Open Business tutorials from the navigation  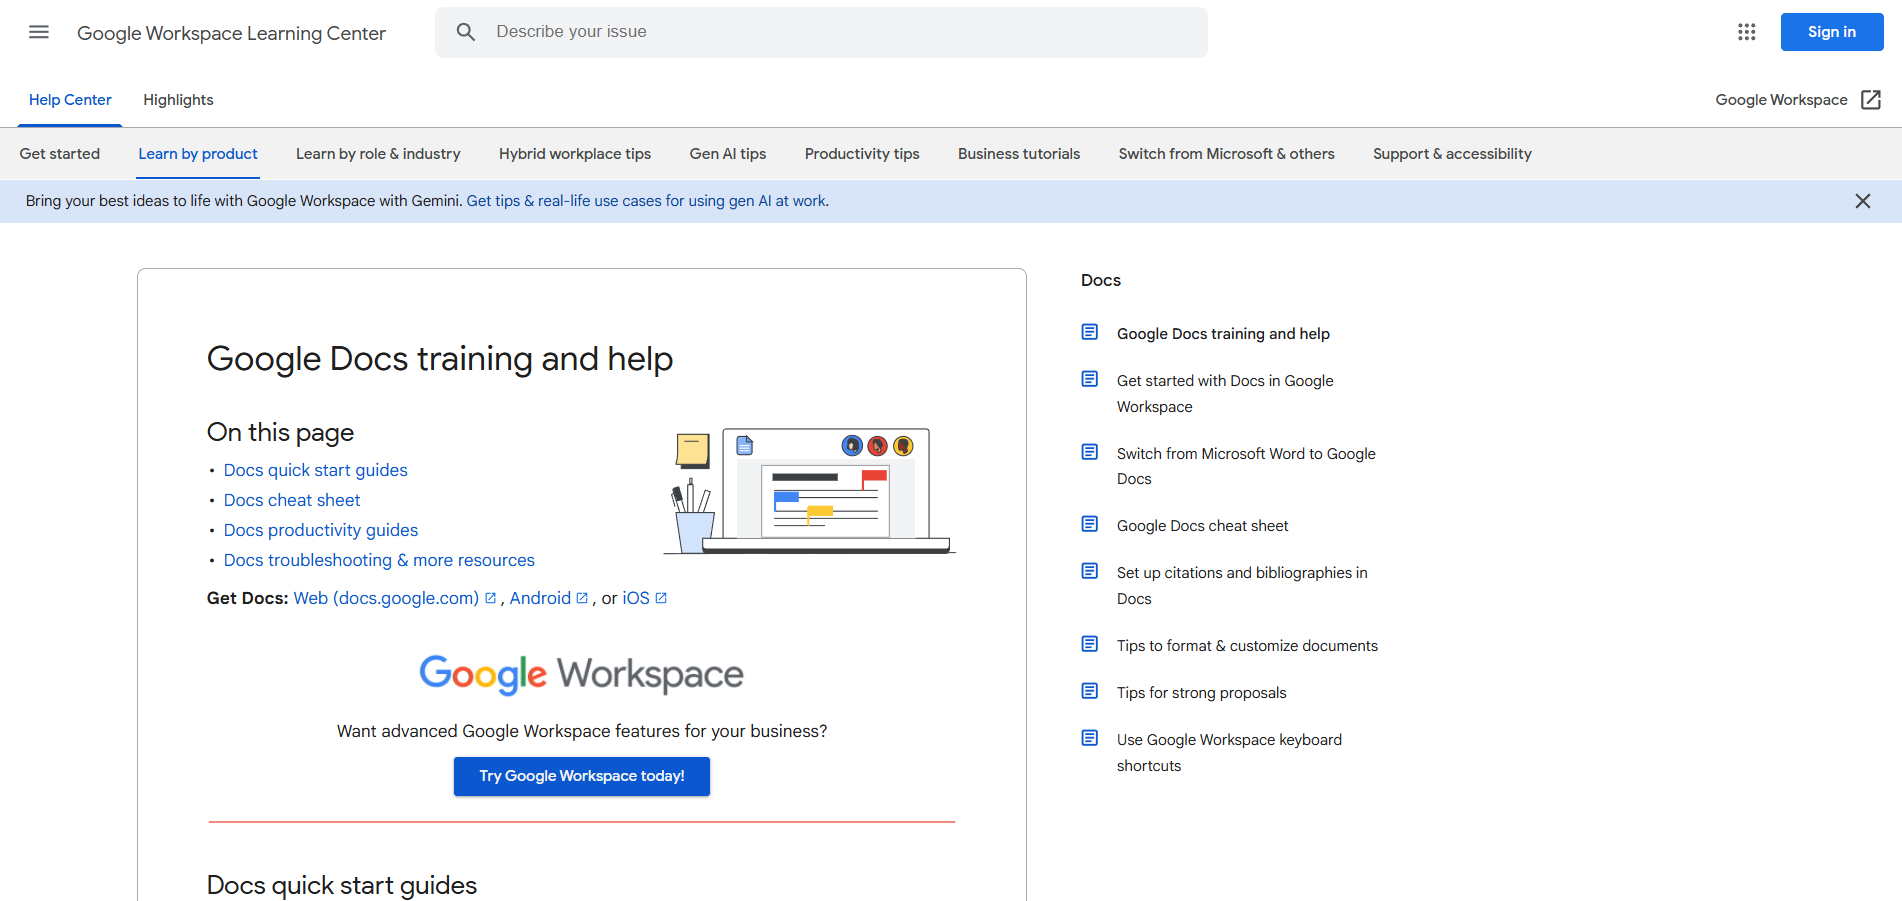(x=1018, y=153)
